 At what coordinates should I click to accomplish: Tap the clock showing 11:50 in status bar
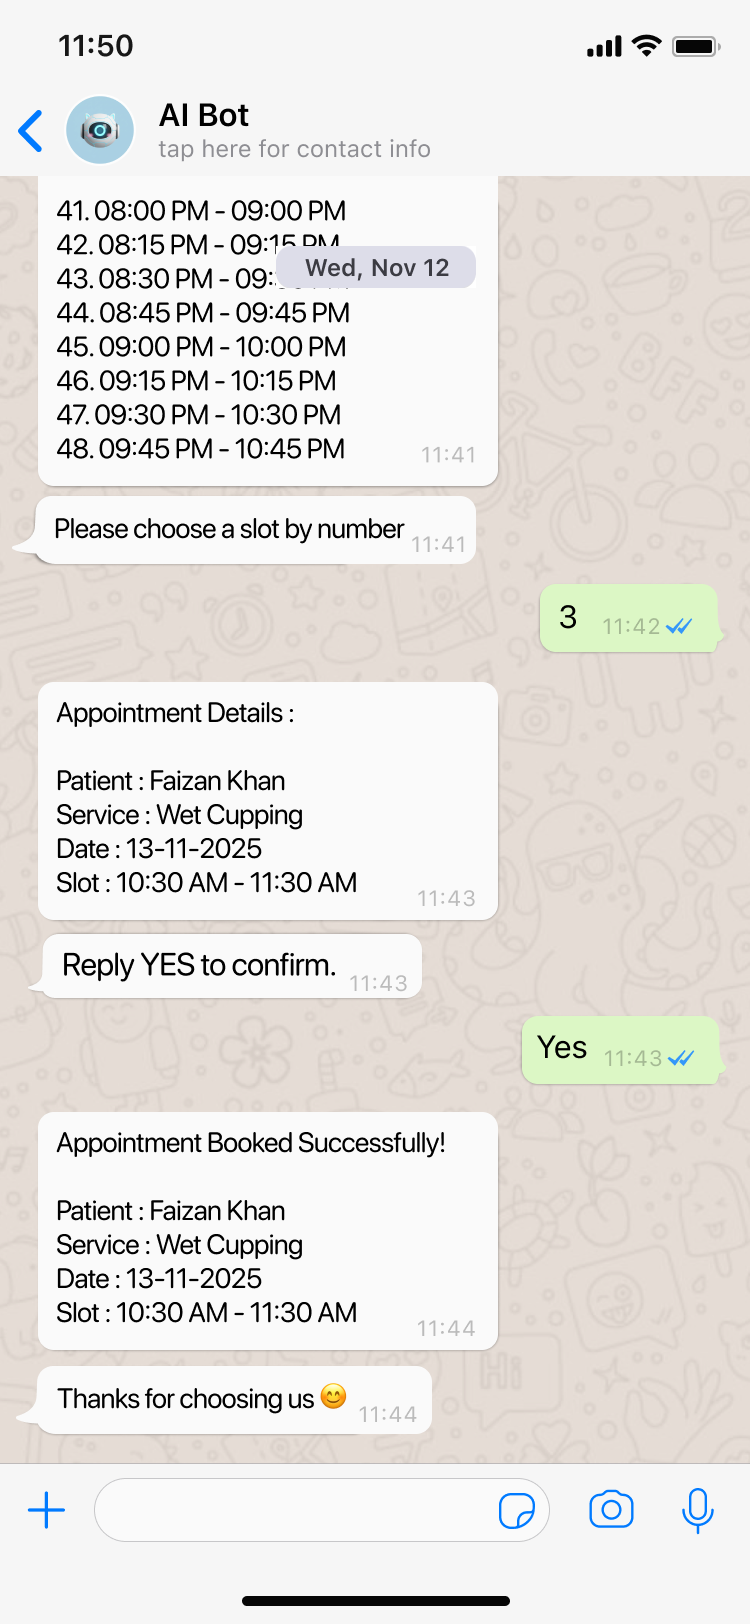point(96,45)
